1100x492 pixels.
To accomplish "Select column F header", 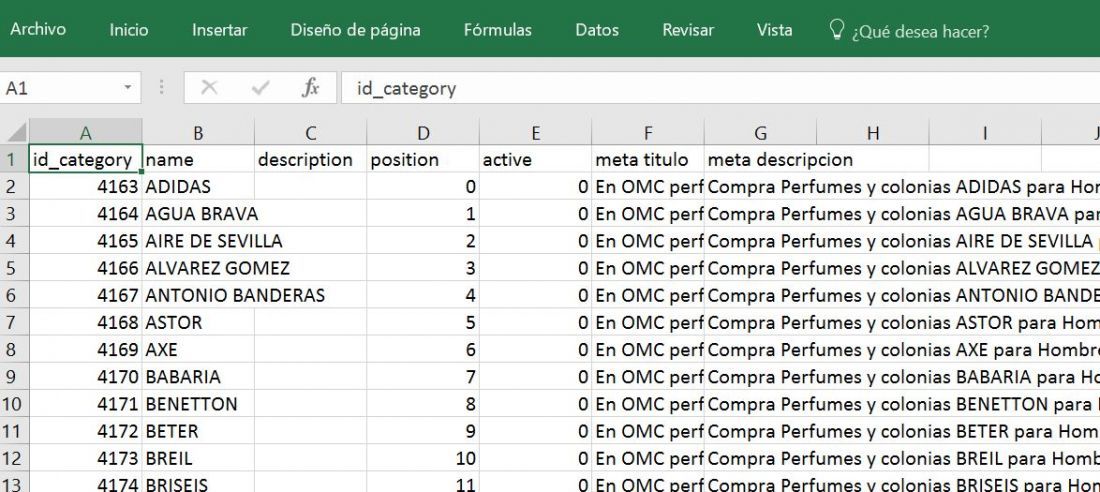I will click(x=648, y=132).
